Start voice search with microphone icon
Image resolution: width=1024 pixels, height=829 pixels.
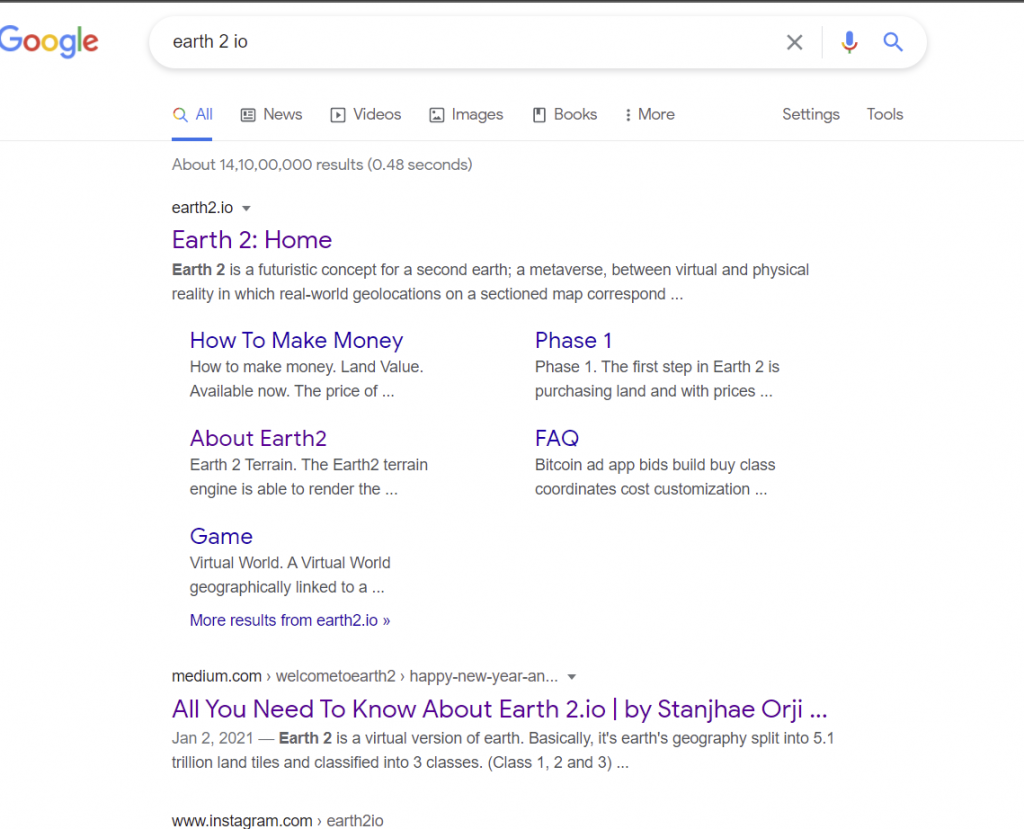pyautogui.click(x=849, y=42)
